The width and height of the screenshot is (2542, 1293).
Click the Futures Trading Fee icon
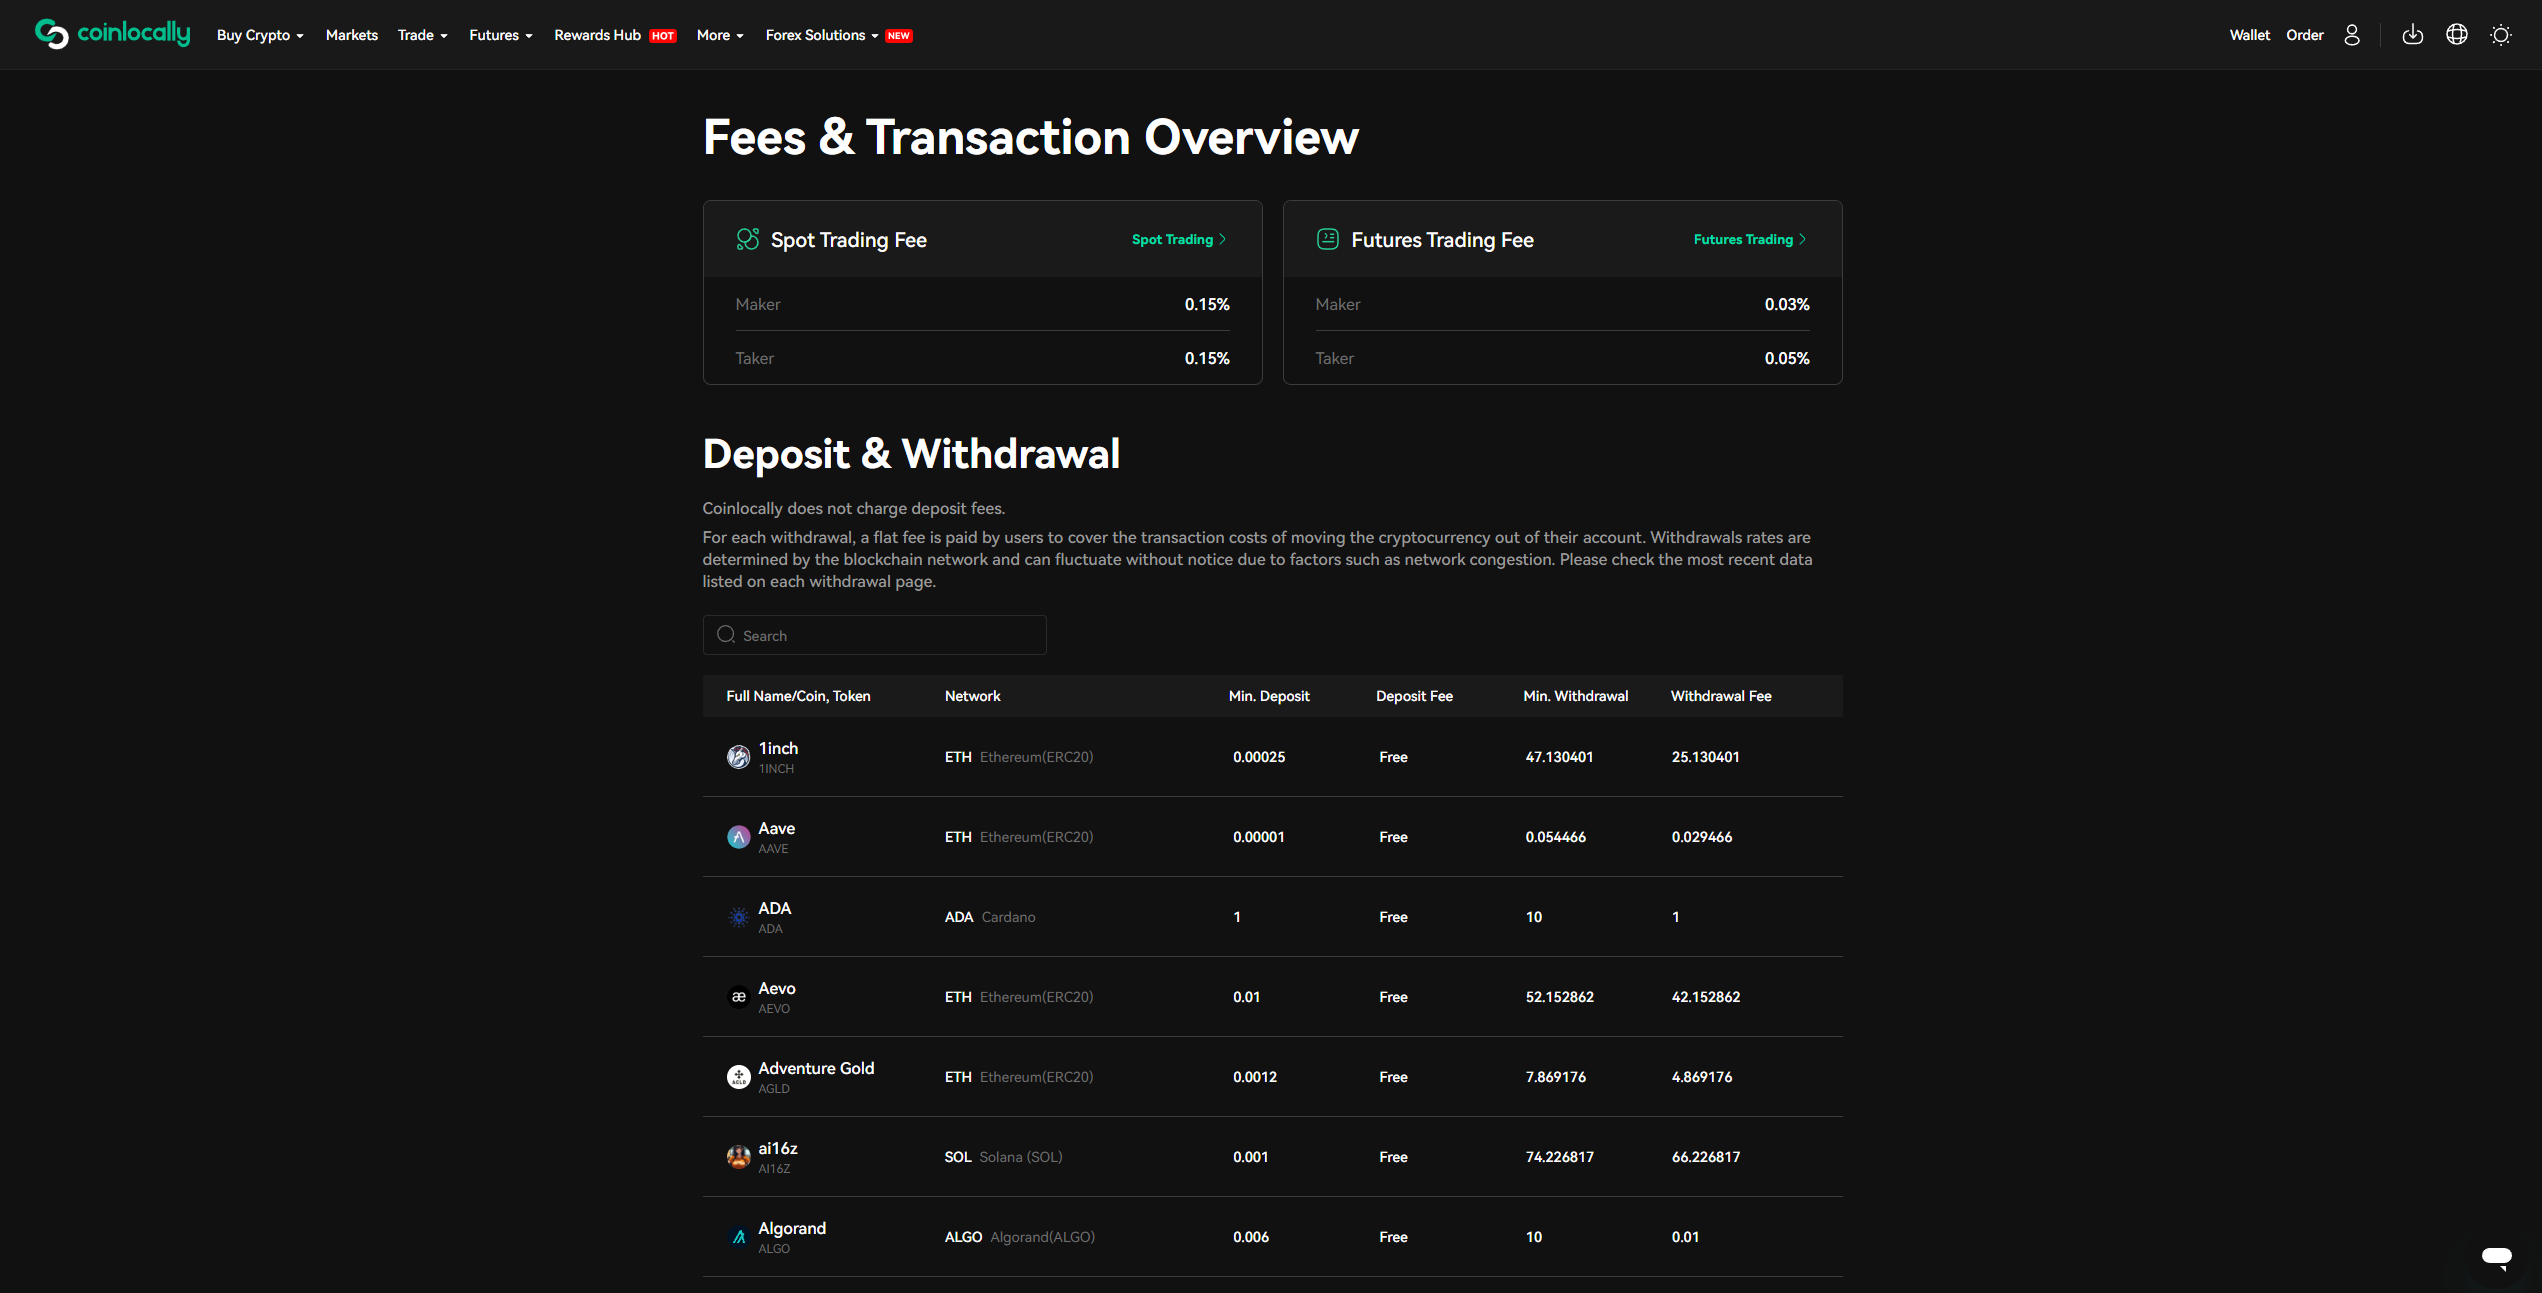1328,239
